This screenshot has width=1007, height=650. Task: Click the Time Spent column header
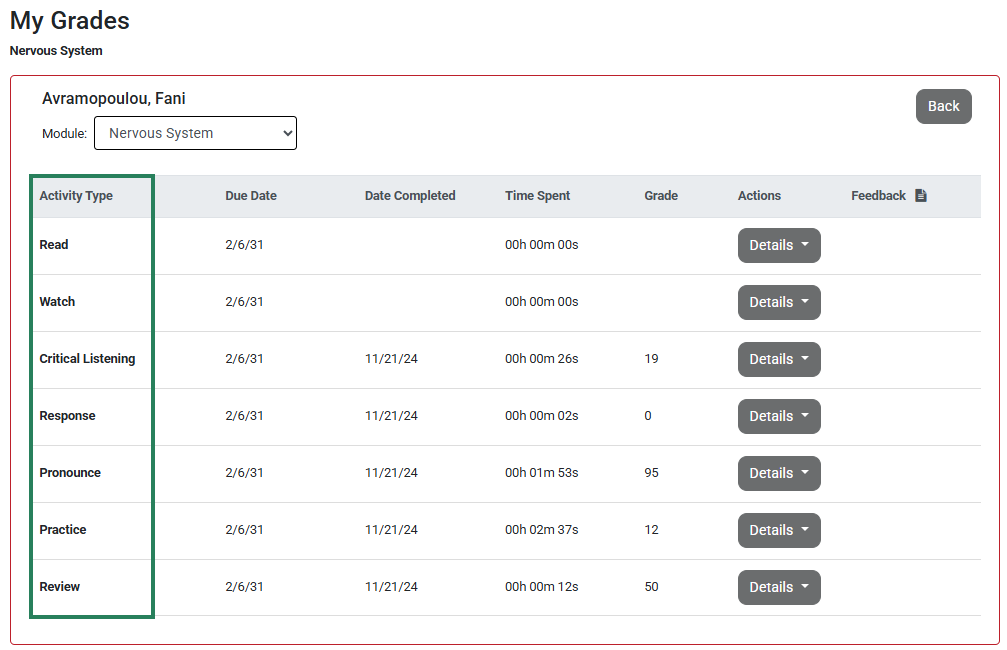(x=537, y=195)
